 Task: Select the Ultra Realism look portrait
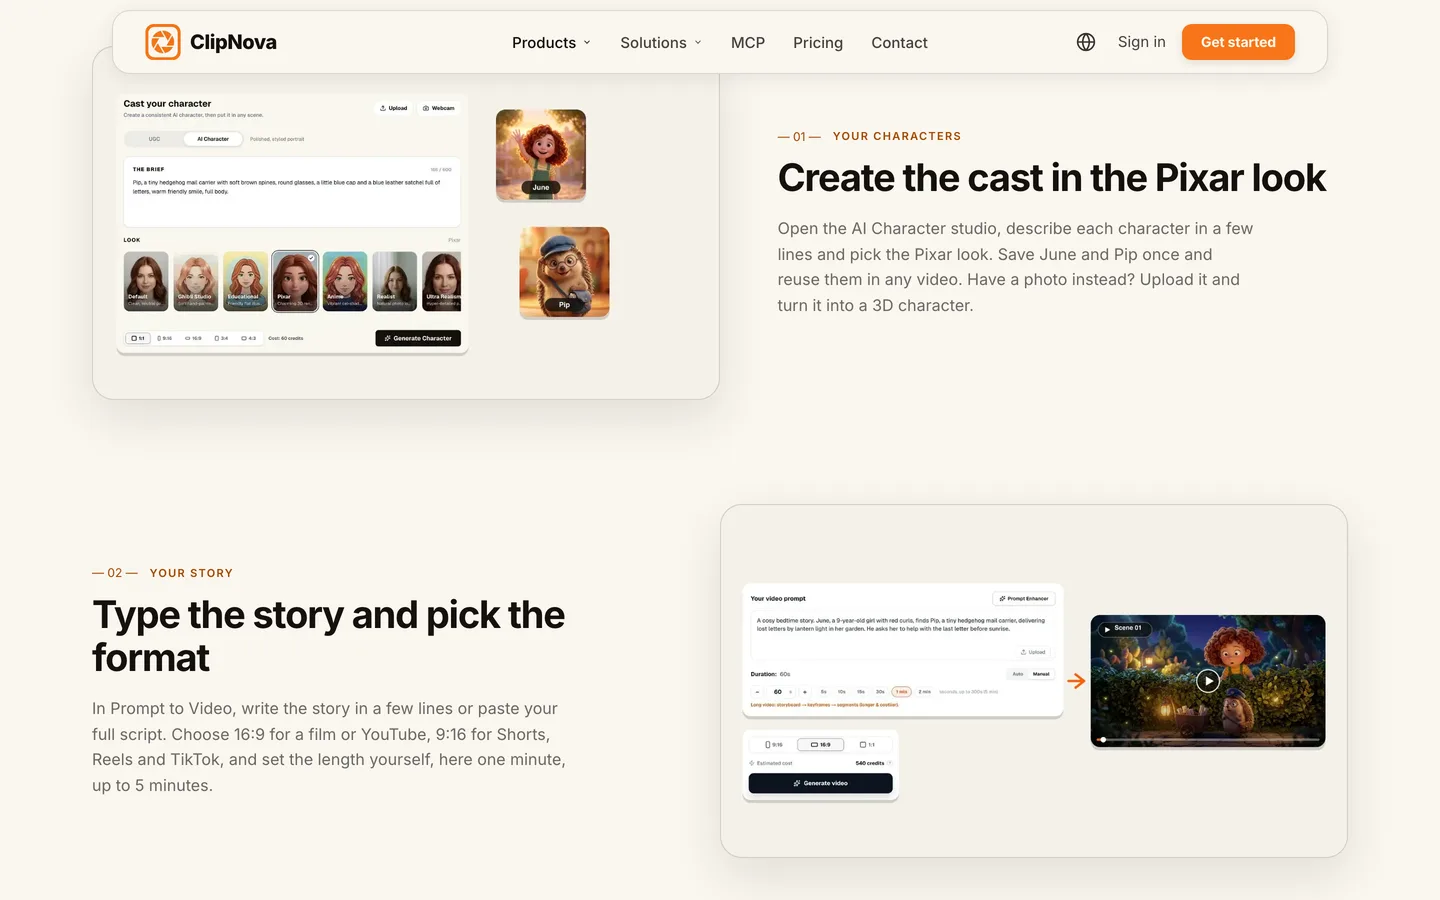(x=441, y=281)
